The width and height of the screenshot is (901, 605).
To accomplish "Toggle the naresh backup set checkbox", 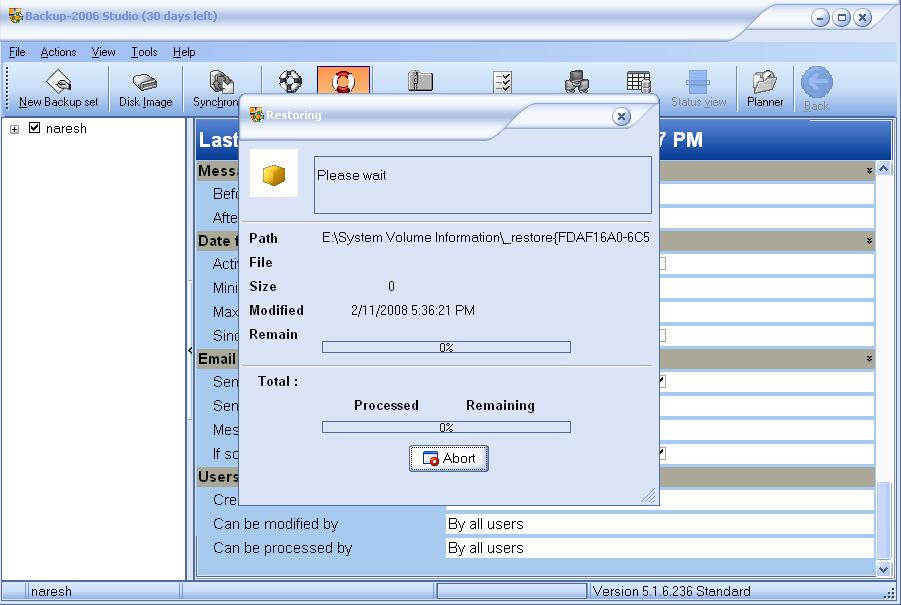I will tap(34, 128).
